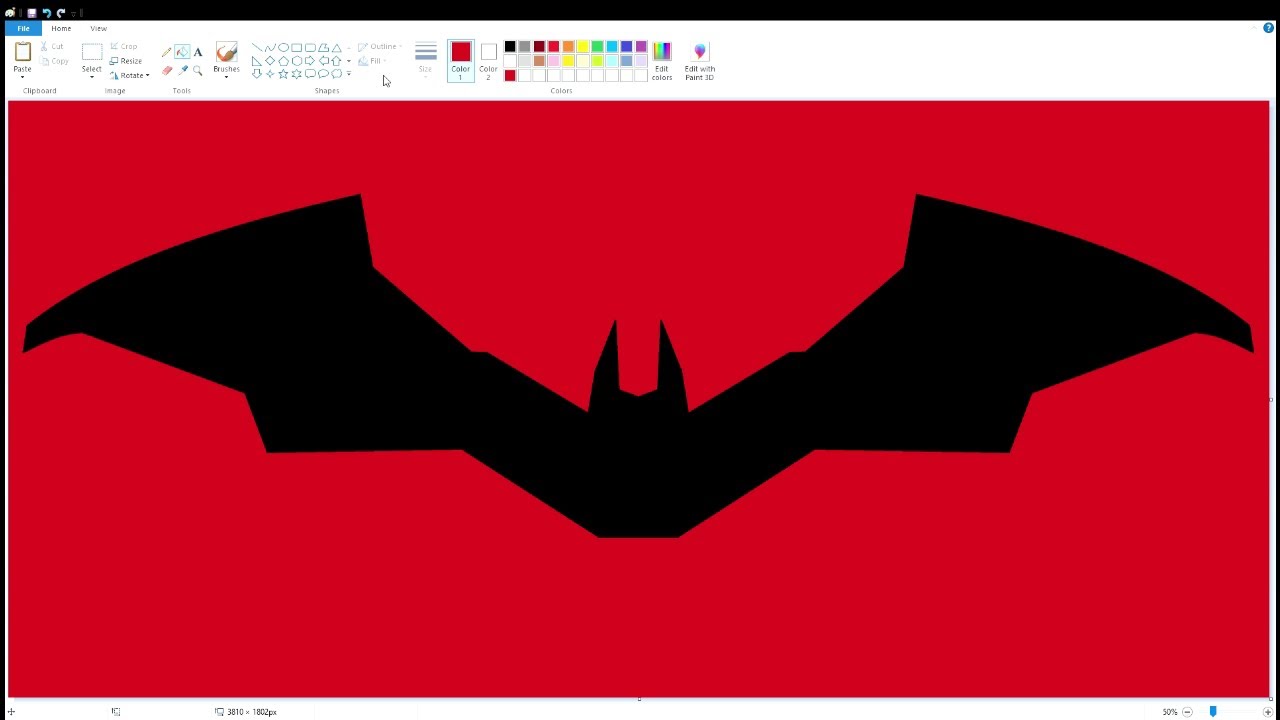Image resolution: width=1280 pixels, height=720 pixels.
Task: Switch to the Home tab
Action: 61,28
